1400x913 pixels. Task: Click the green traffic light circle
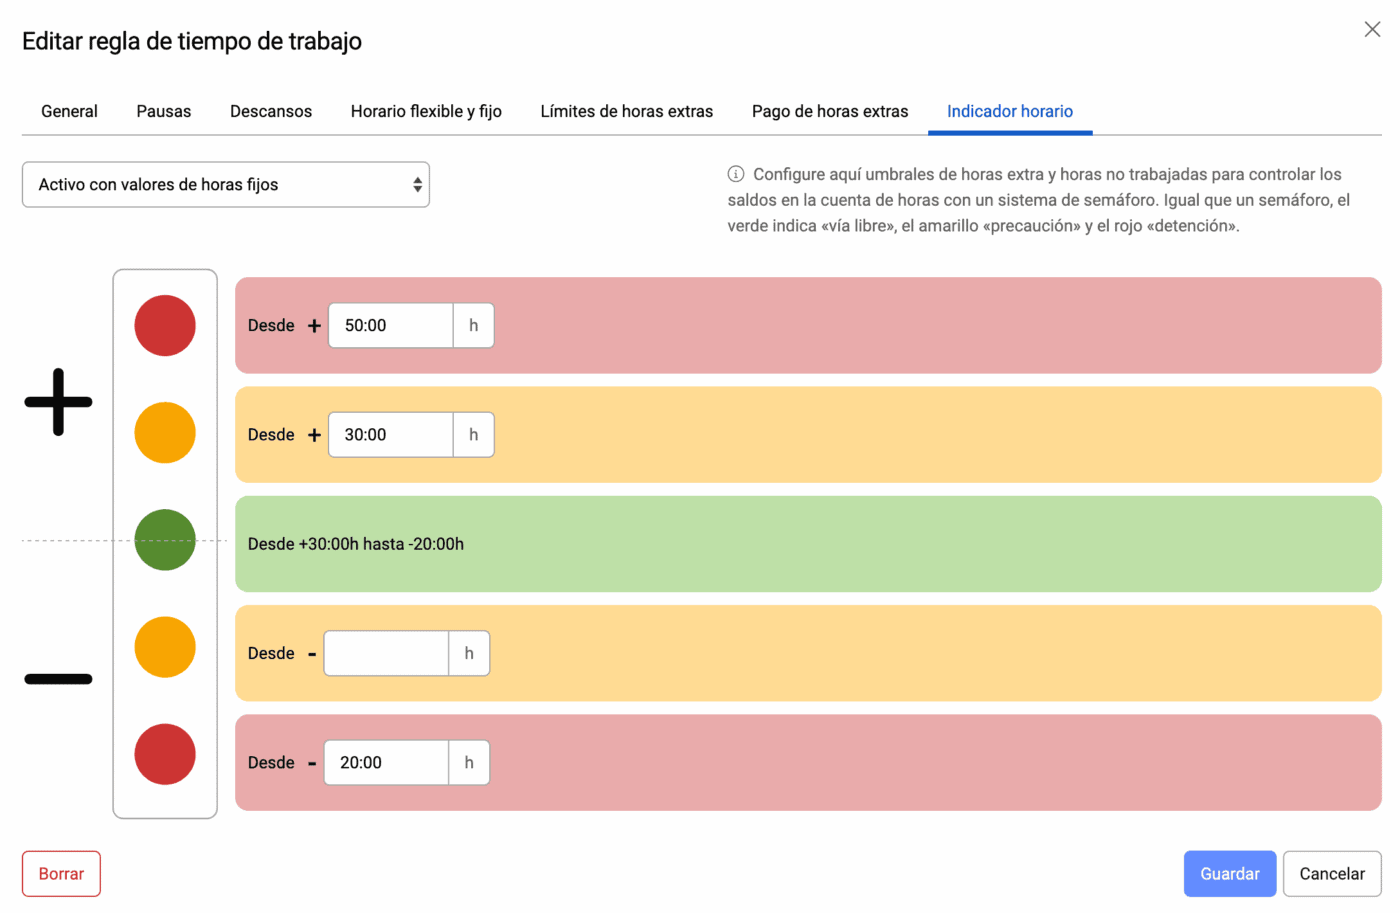(165, 540)
